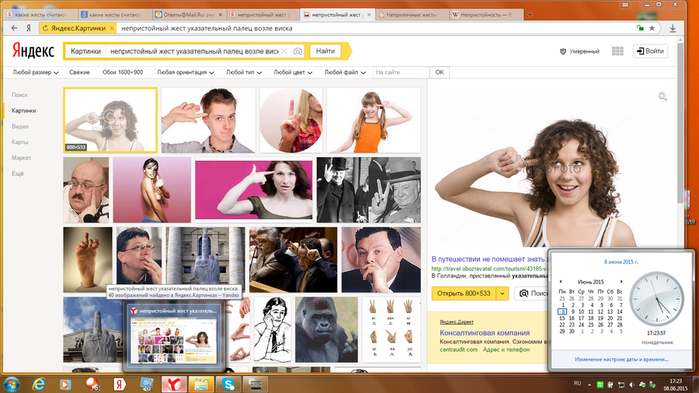The width and height of the screenshot is (699, 393).
Task: Open Windows Media Player taskbar icon
Action: [x=65, y=384]
